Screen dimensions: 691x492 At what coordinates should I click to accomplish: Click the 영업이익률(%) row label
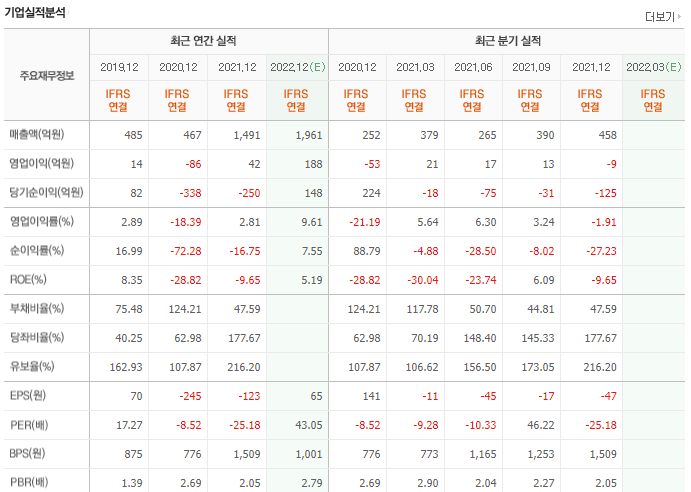tap(41, 221)
